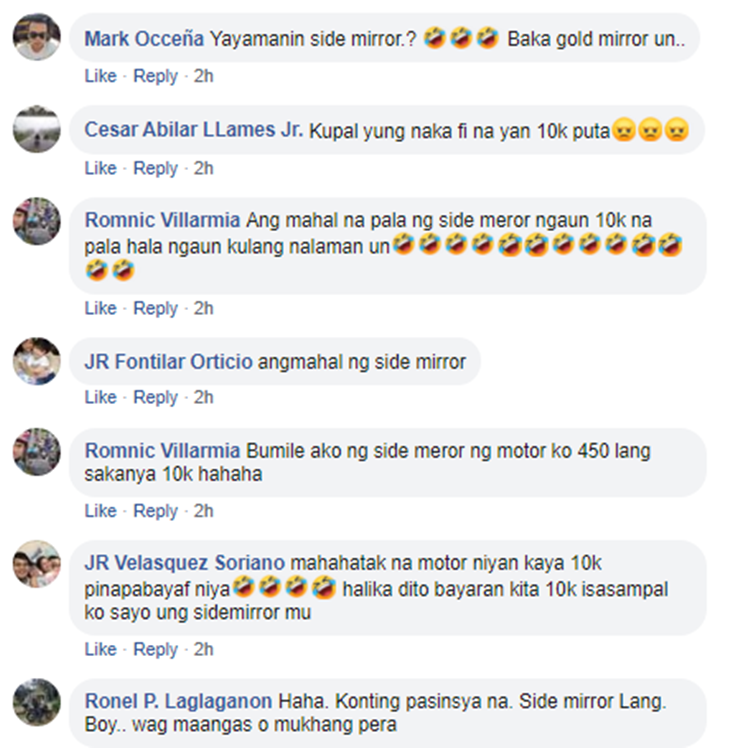Open Mark Occeña name link
Screen dimensions: 750x748
tap(144, 39)
